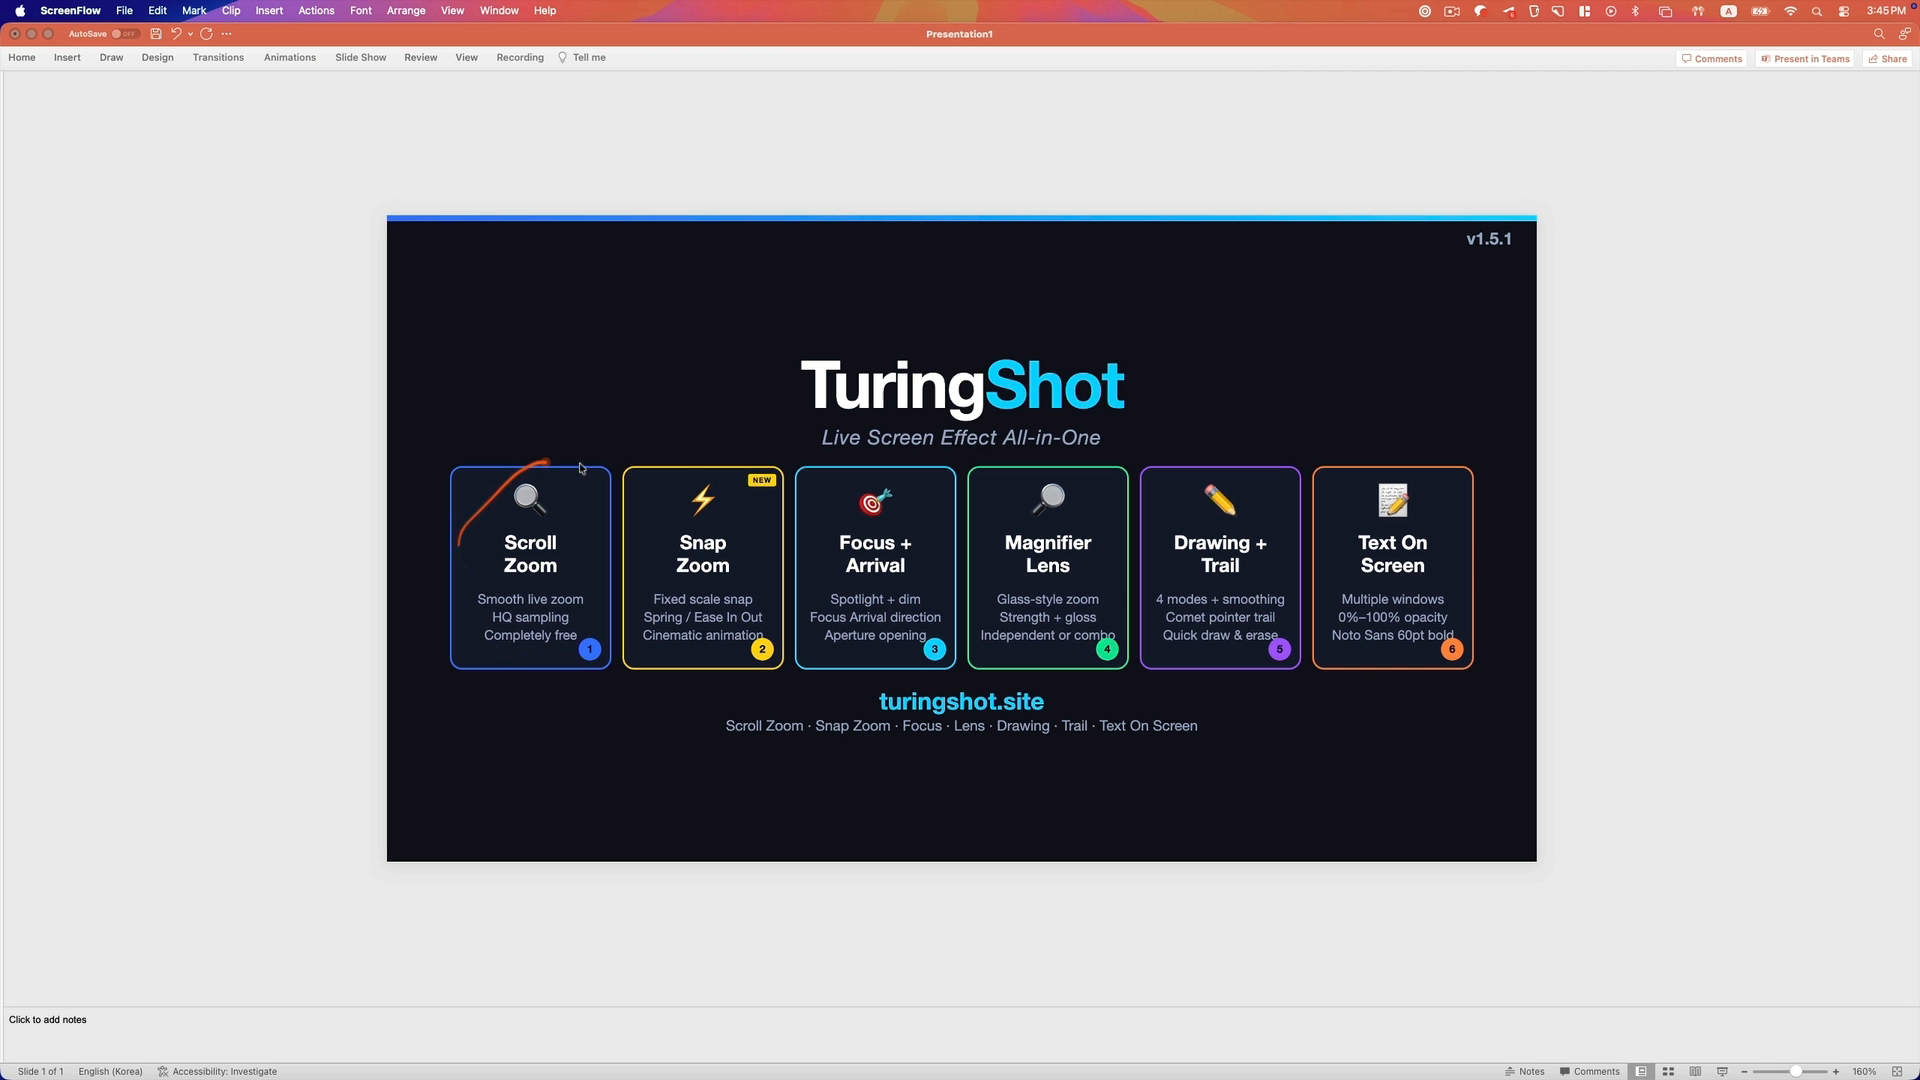
Task: Click the Share button
Action: 1888,59
